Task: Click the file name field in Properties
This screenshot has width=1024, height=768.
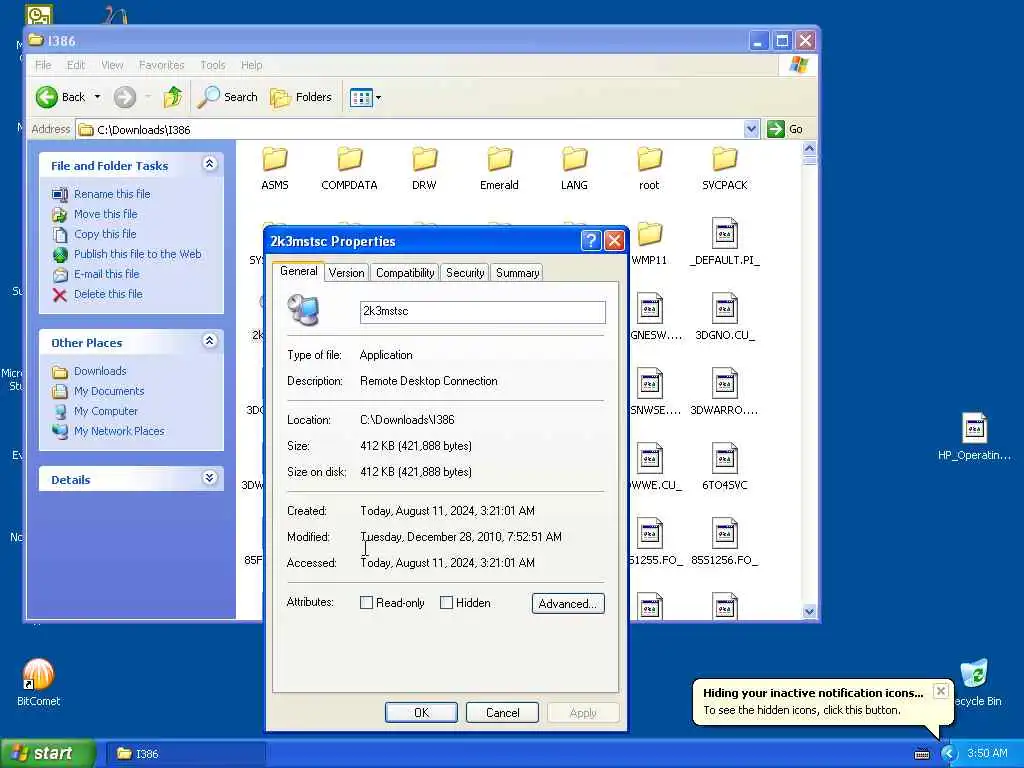Action: (x=483, y=312)
